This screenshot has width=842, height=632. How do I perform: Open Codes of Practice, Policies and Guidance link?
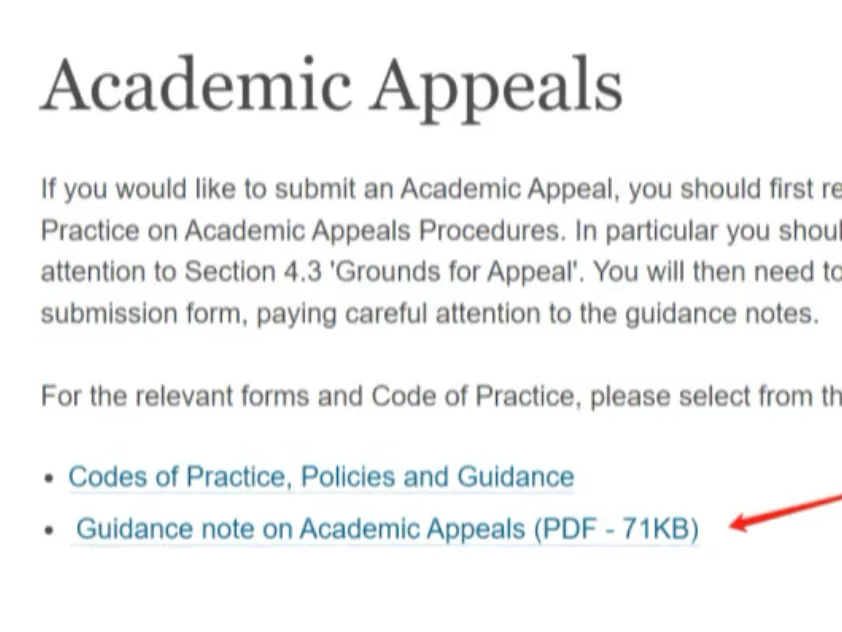[x=321, y=477]
